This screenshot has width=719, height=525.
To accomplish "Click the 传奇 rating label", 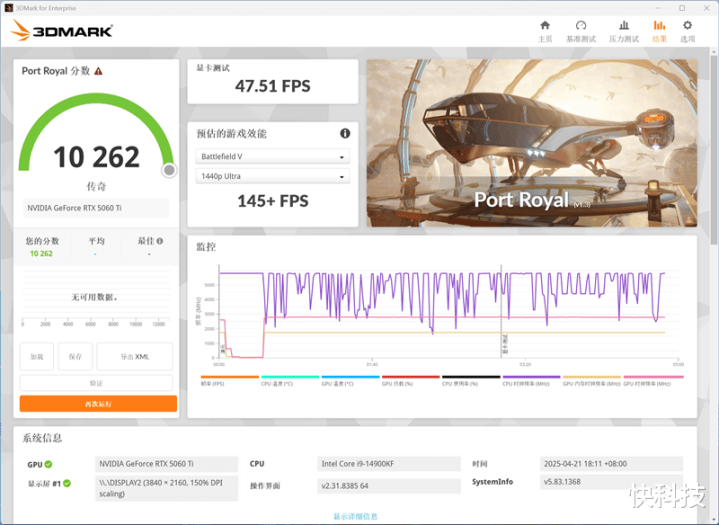I will [96, 186].
